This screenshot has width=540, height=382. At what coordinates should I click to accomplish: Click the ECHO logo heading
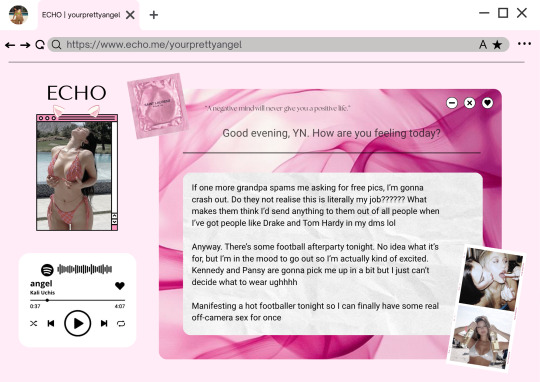pos(76,93)
